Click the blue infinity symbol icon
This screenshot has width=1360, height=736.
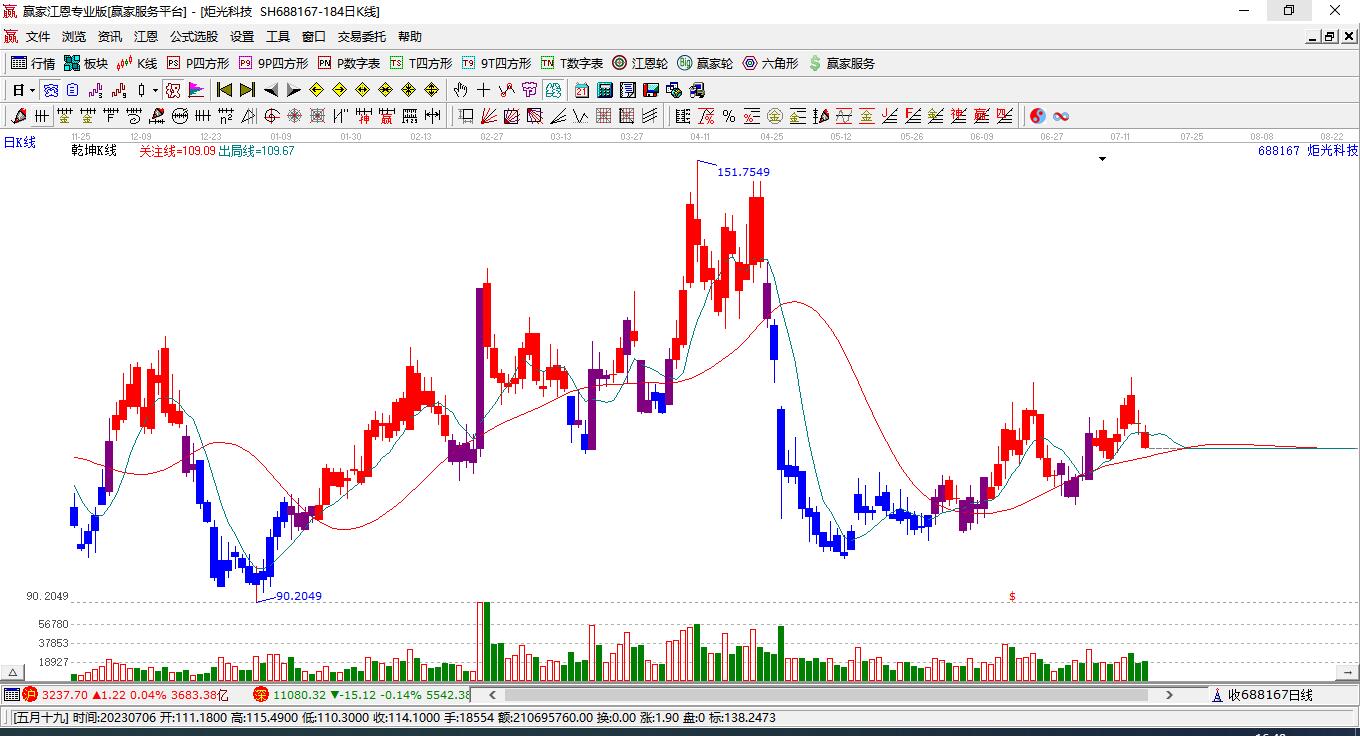point(1061,116)
